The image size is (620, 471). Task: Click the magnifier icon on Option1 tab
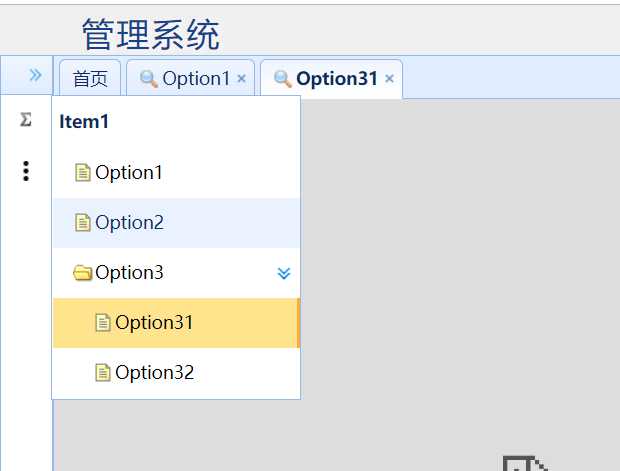click(x=149, y=78)
